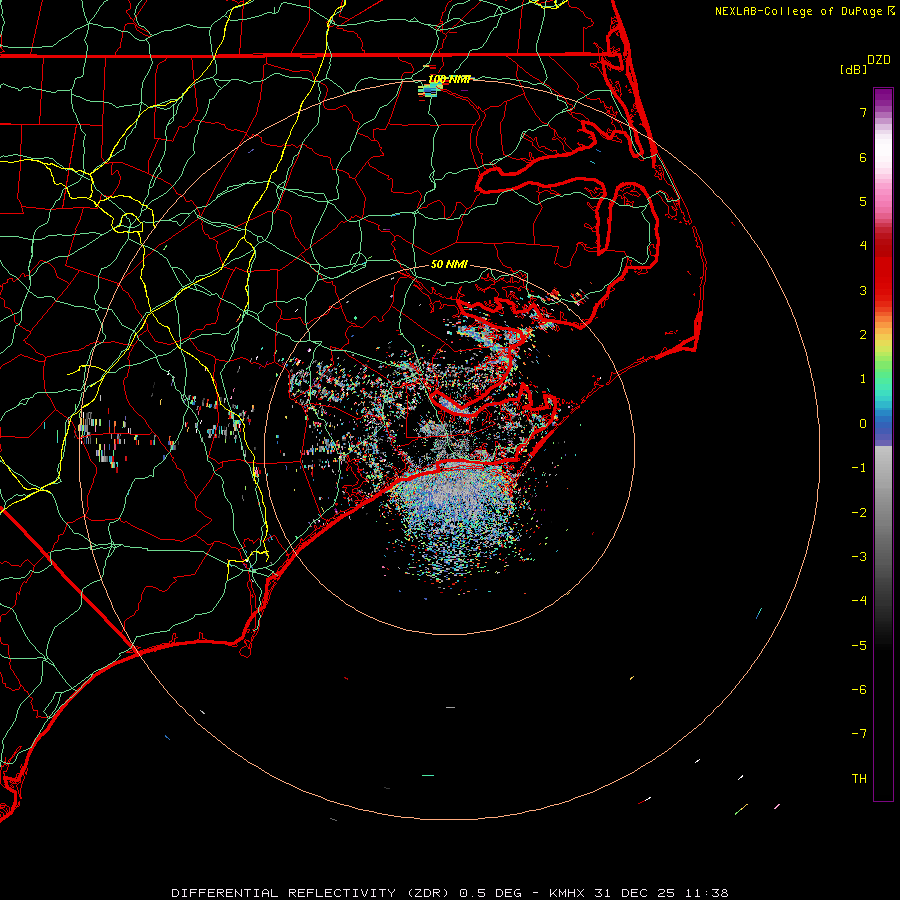Click the DZD product label
This screenshot has height=900, width=900.
[879, 60]
